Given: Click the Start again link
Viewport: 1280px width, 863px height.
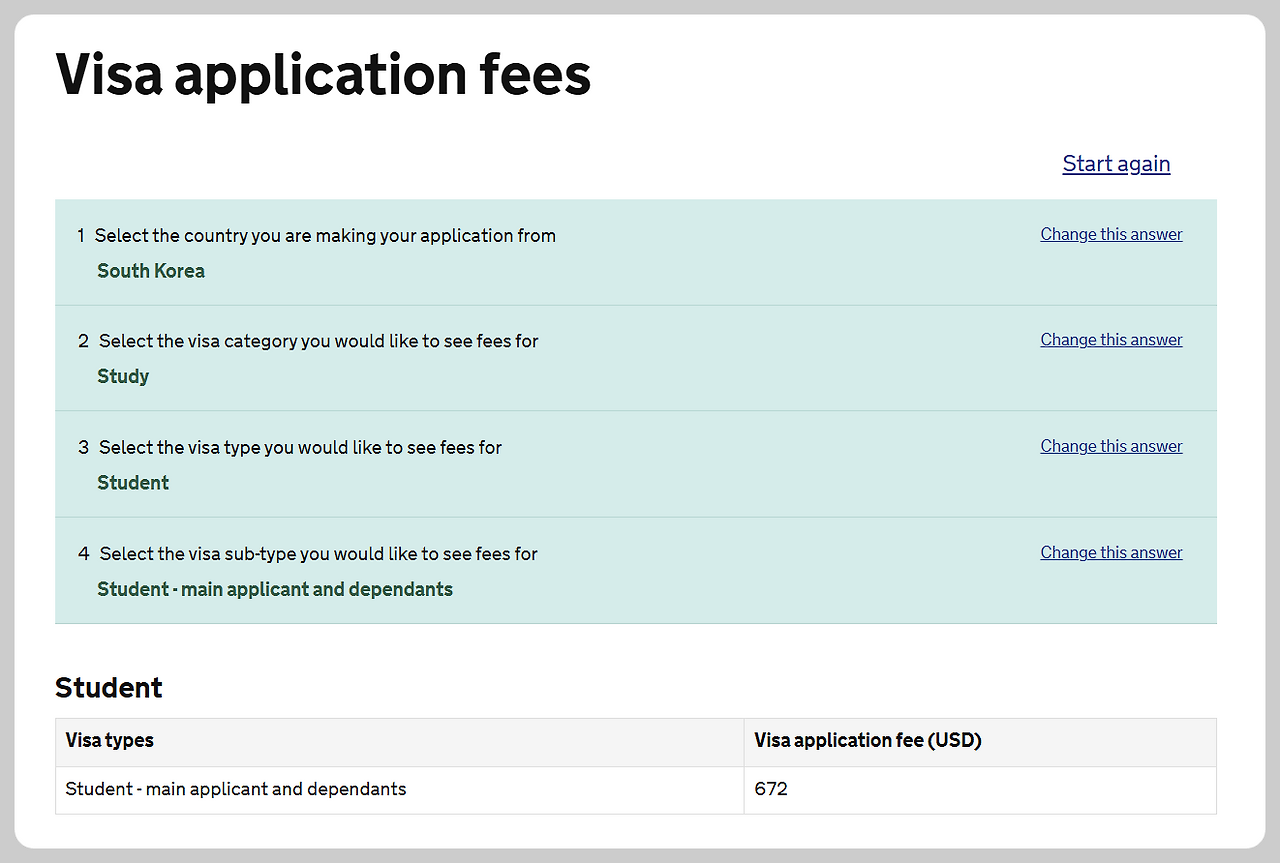Looking at the screenshot, I should point(1116,164).
